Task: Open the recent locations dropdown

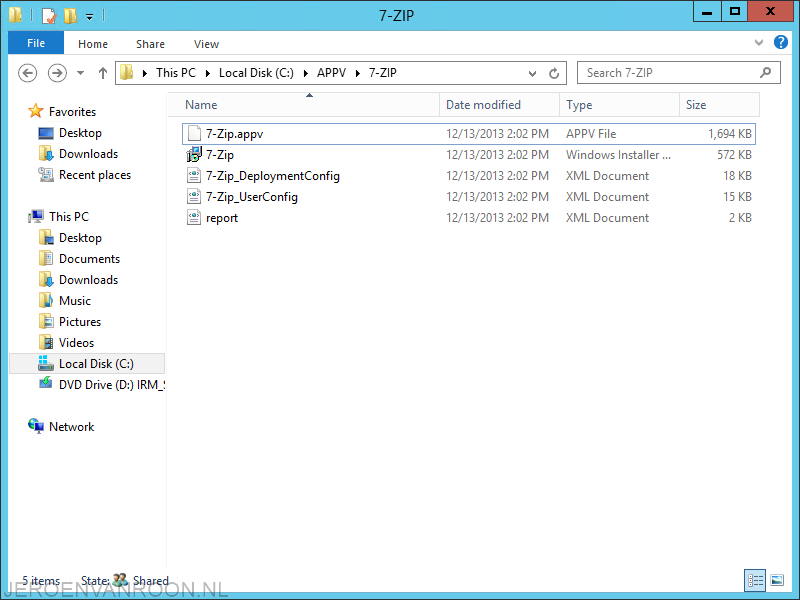Action: [x=81, y=73]
